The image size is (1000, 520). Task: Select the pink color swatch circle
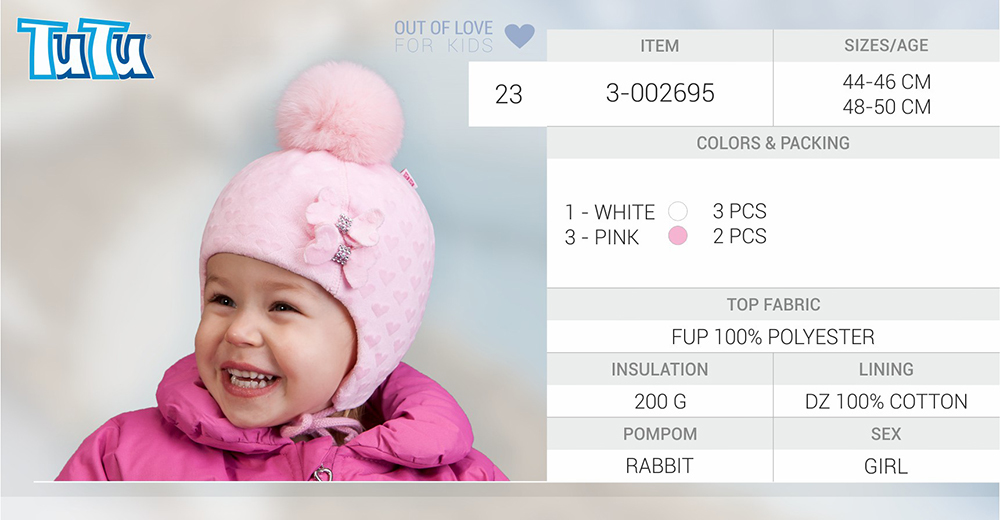(x=678, y=236)
